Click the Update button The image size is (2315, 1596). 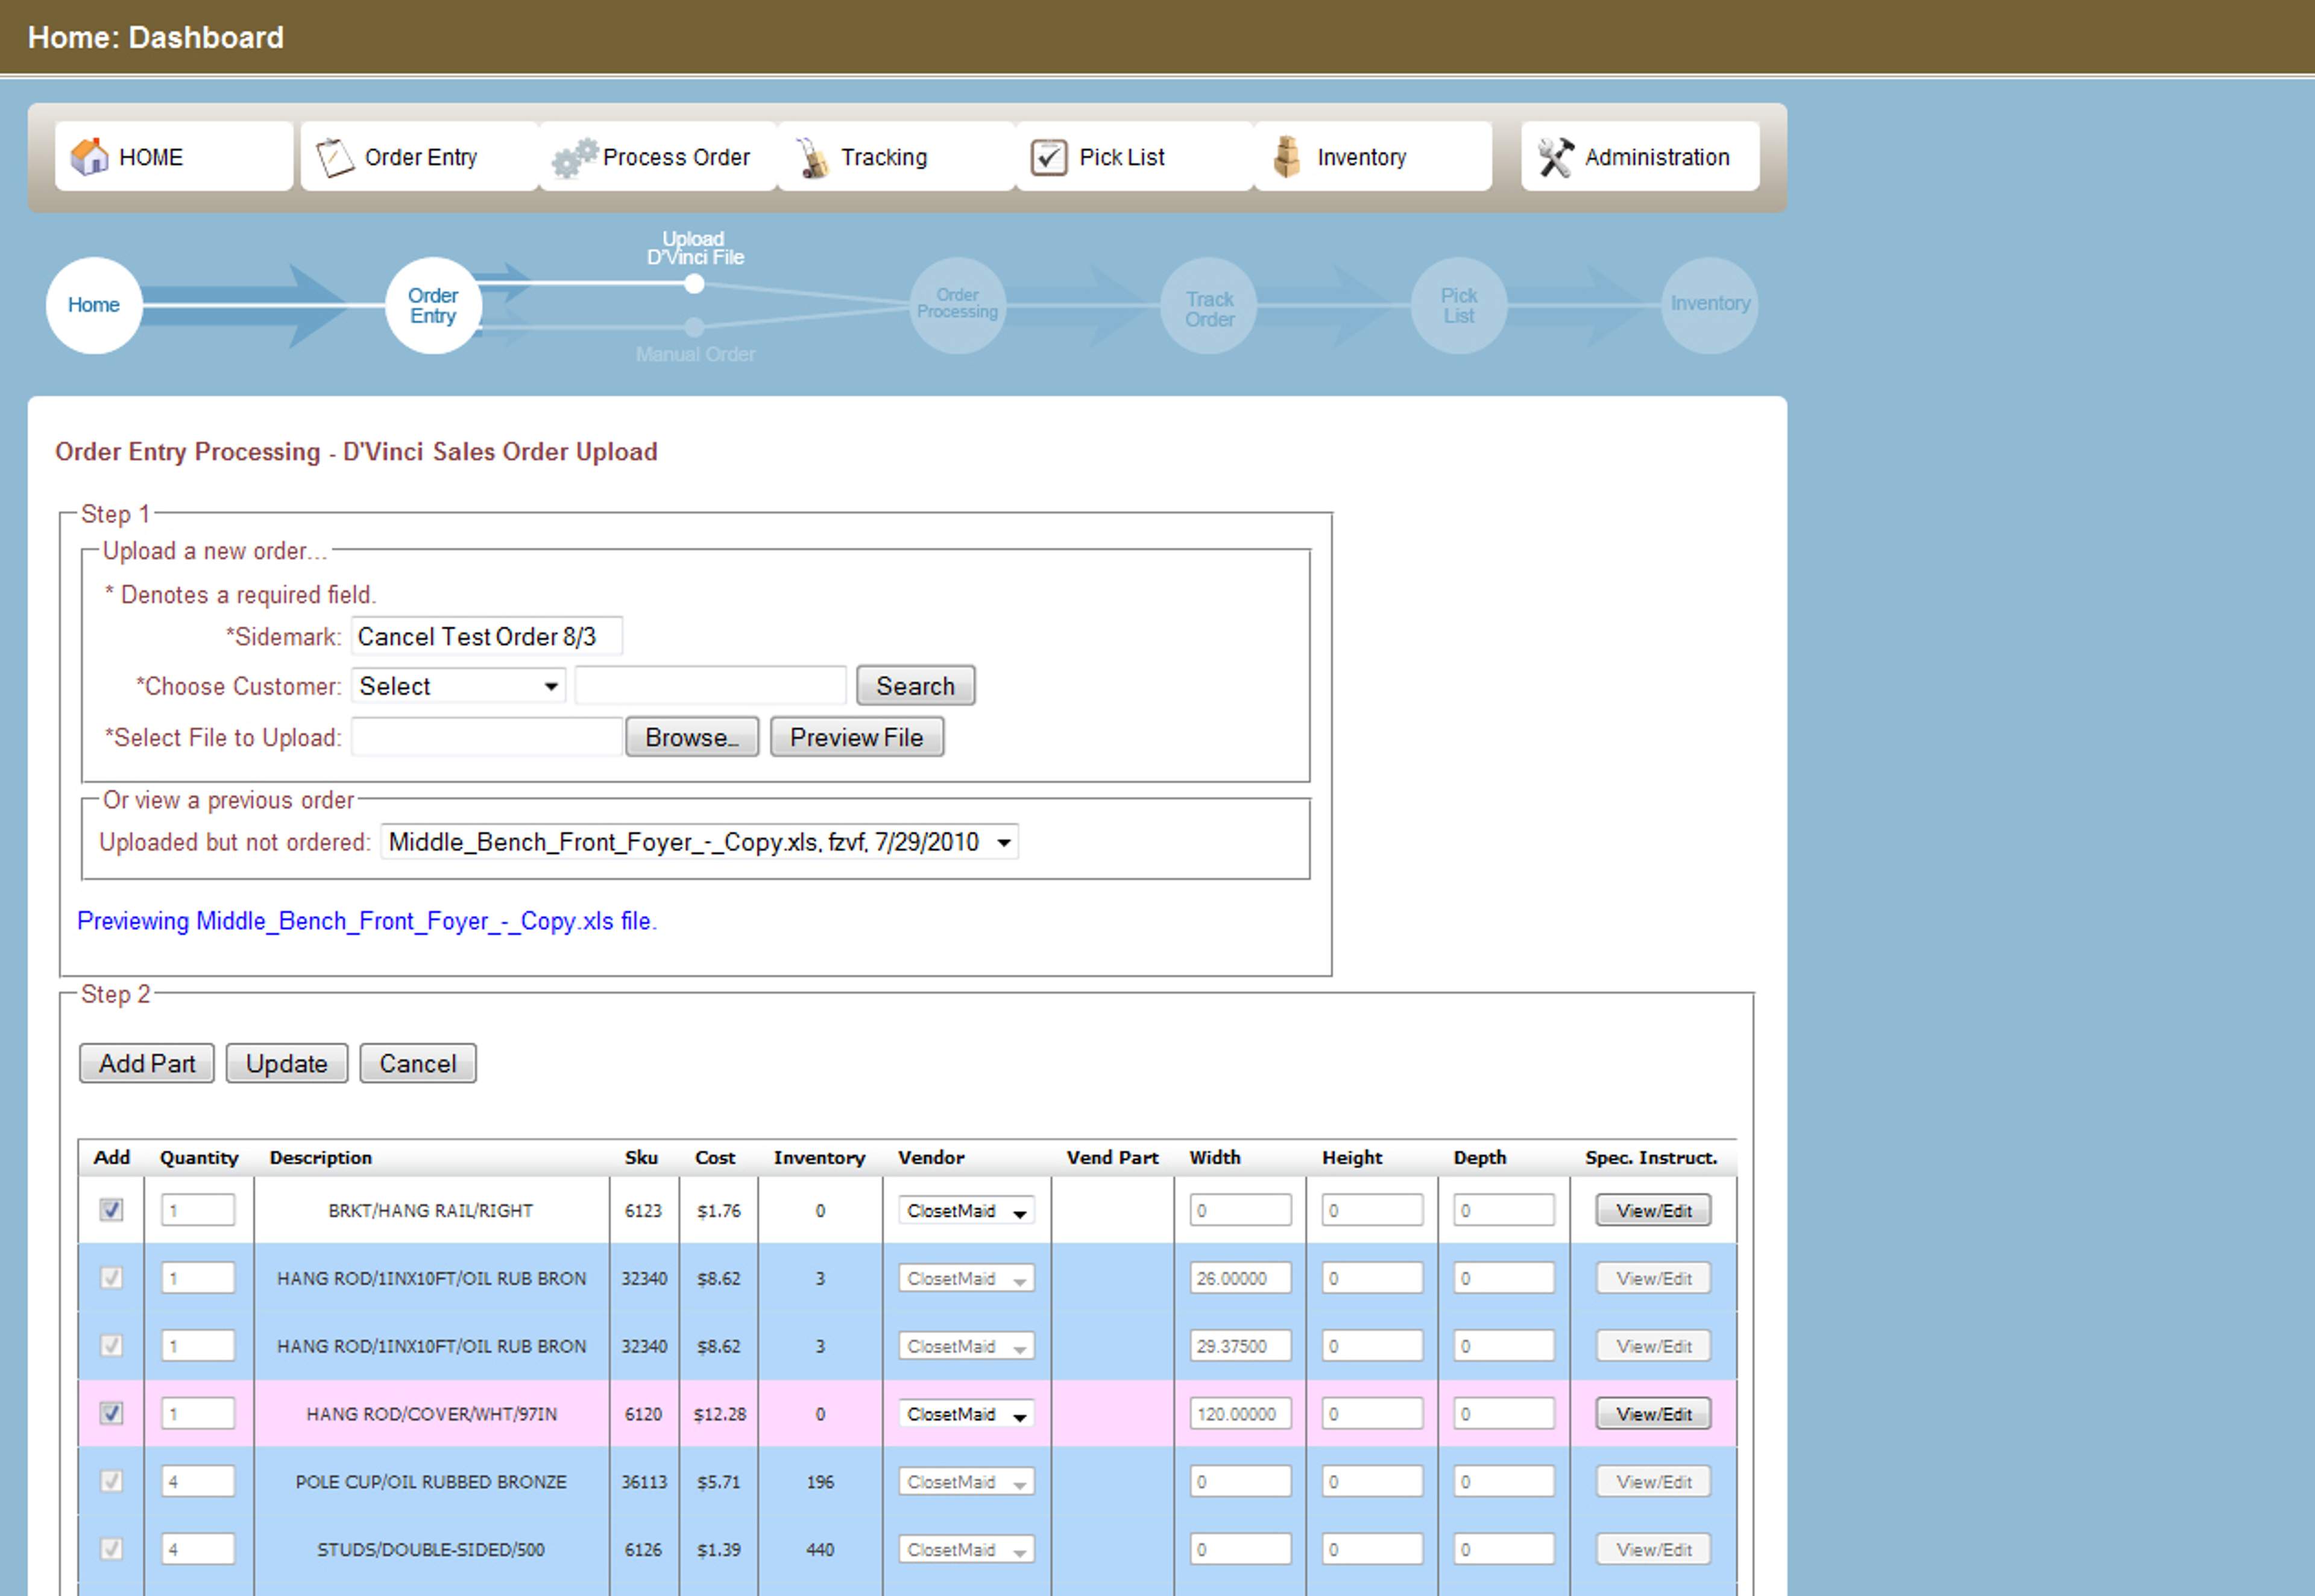pyautogui.click(x=287, y=1063)
